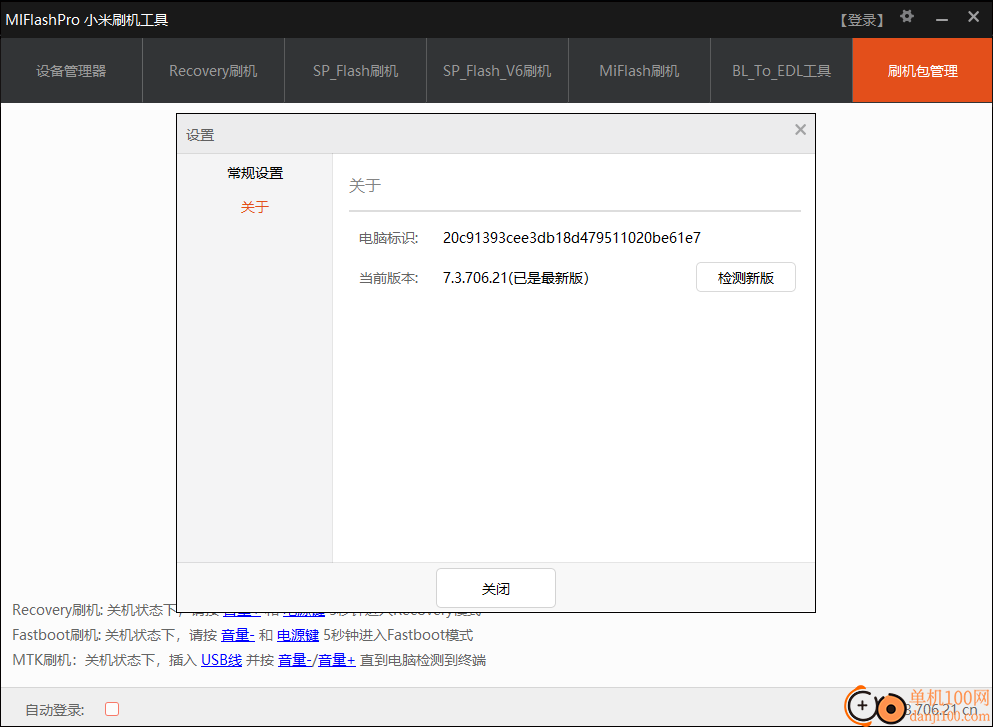Open the 音量- link in Fastboot刷机 line
Image resolution: width=993 pixels, height=727 pixels.
238,635
